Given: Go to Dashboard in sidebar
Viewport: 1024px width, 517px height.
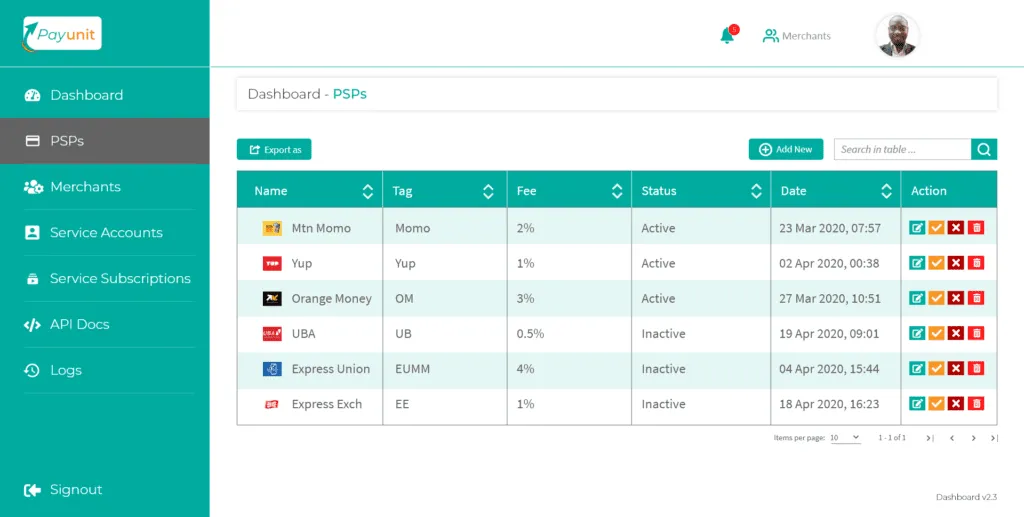Looking at the screenshot, I should coord(104,95).
